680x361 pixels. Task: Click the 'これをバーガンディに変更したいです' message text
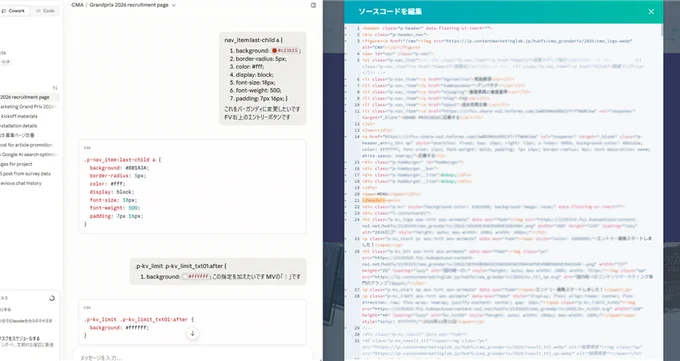click(262, 109)
